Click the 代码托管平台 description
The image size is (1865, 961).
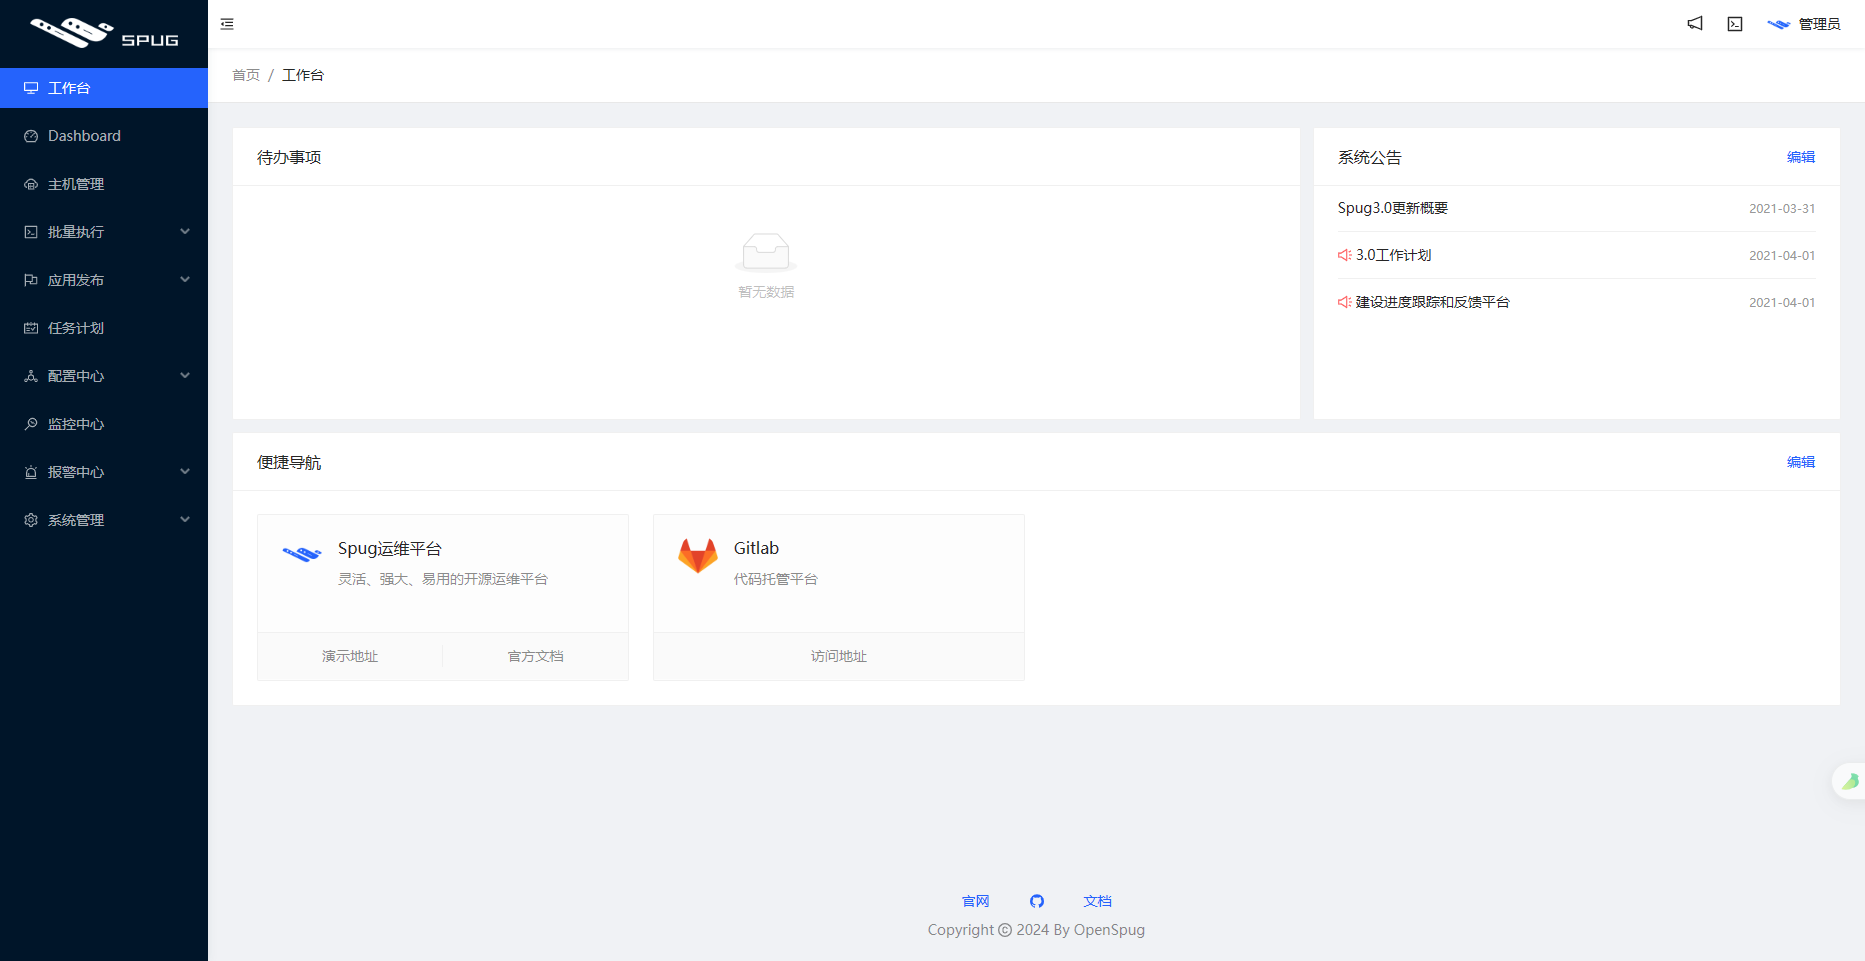tap(776, 579)
